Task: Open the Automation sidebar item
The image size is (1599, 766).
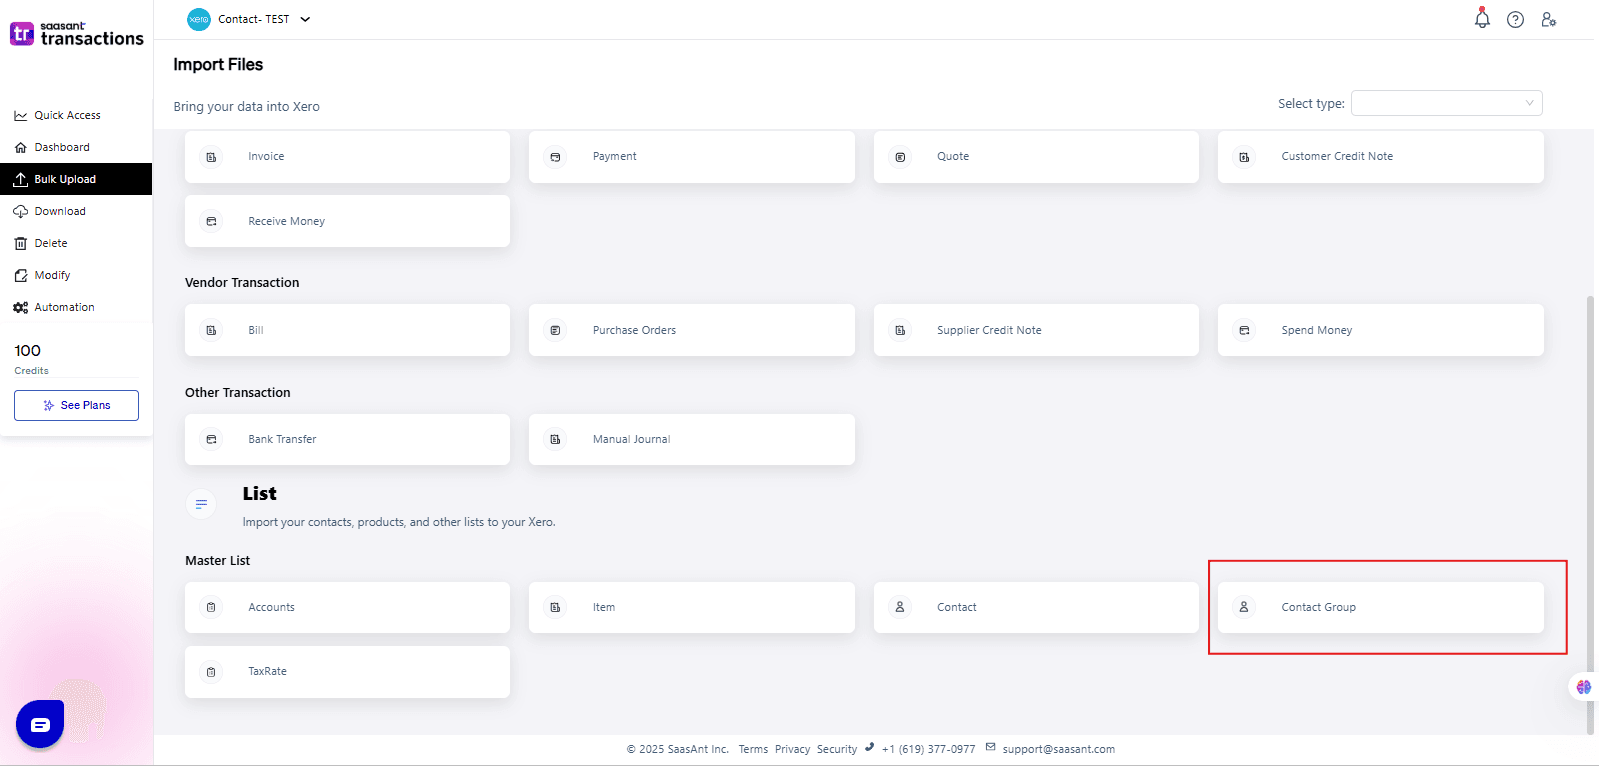Action: pyautogui.click(x=64, y=307)
